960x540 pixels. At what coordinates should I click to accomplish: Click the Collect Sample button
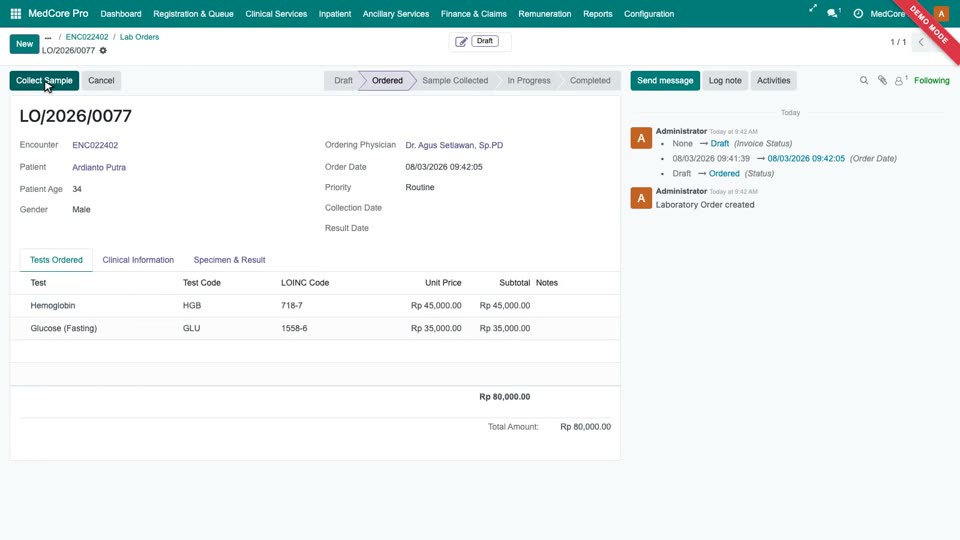pos(44,80)
